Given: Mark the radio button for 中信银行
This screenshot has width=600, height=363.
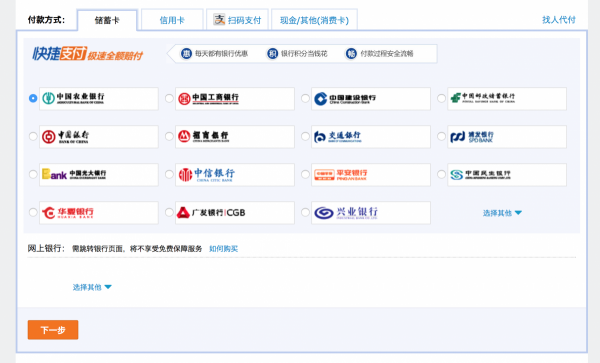Looking at the screenshot, I should pyautogui.click(x=169, y=174).
